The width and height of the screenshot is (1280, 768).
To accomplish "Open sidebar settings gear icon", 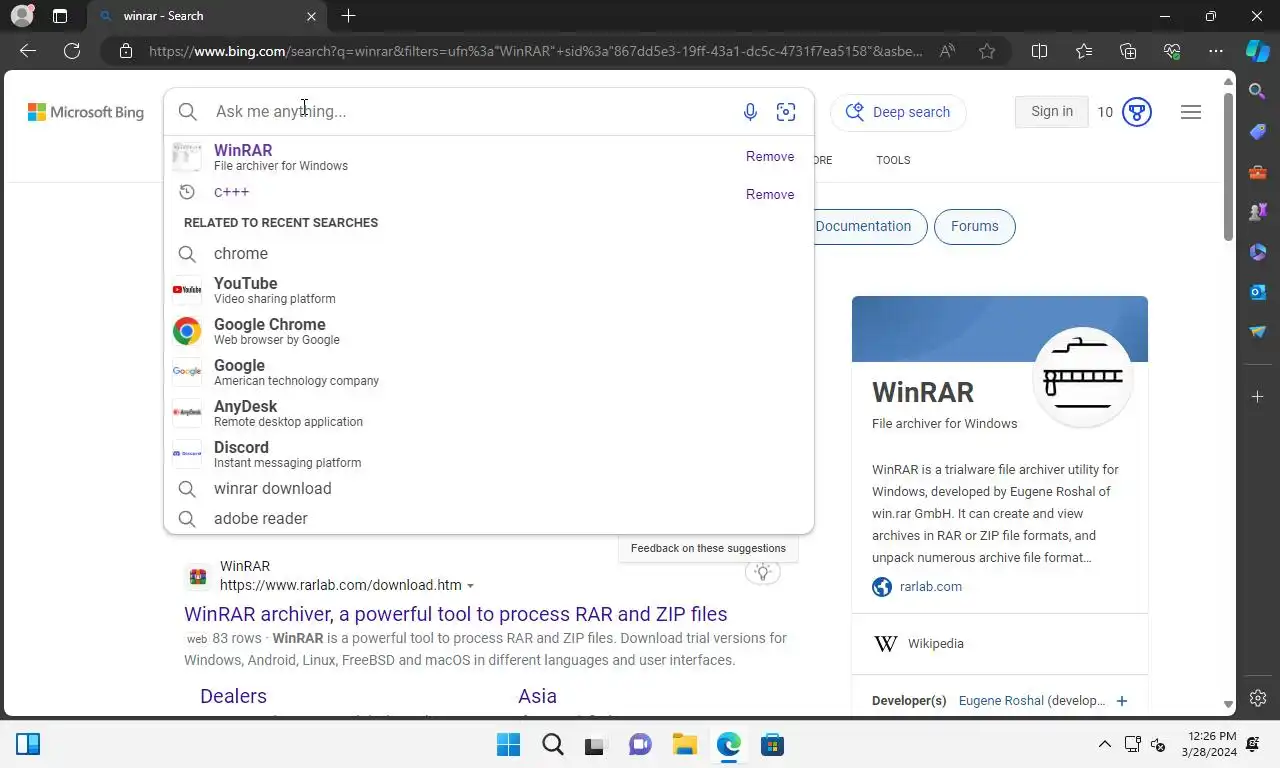I will pyautogui.click(x=1258, y=698).
